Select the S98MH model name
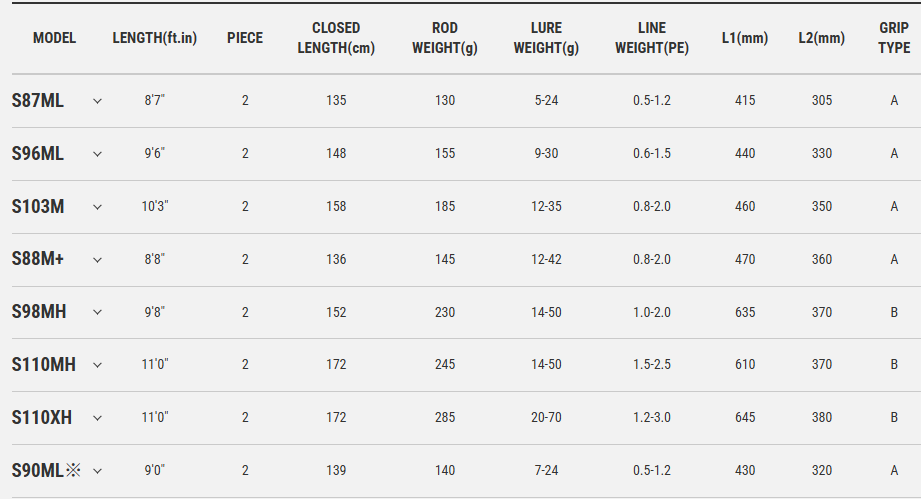This screenshot has width=921, height=499. point(39,313)
